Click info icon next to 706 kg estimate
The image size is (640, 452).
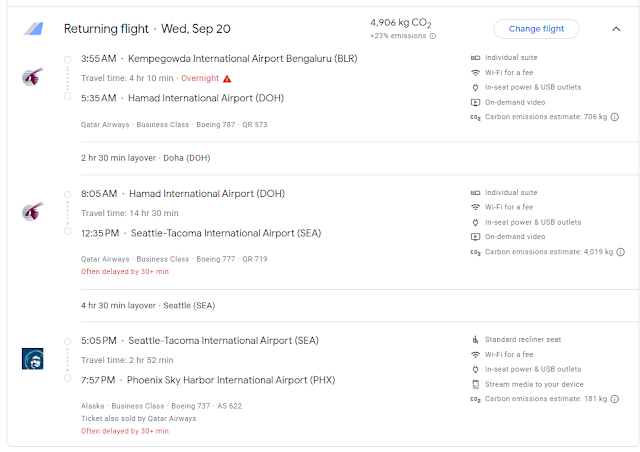615,117
